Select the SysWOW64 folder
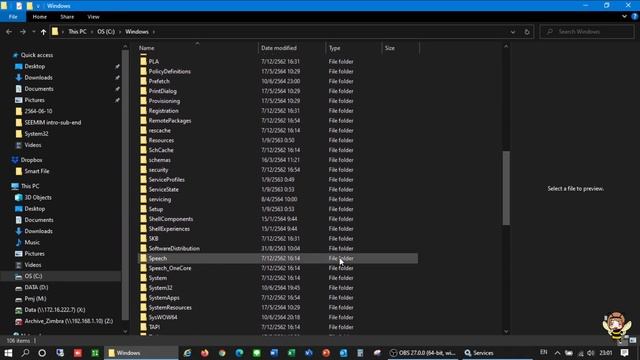 click(163, 317)
